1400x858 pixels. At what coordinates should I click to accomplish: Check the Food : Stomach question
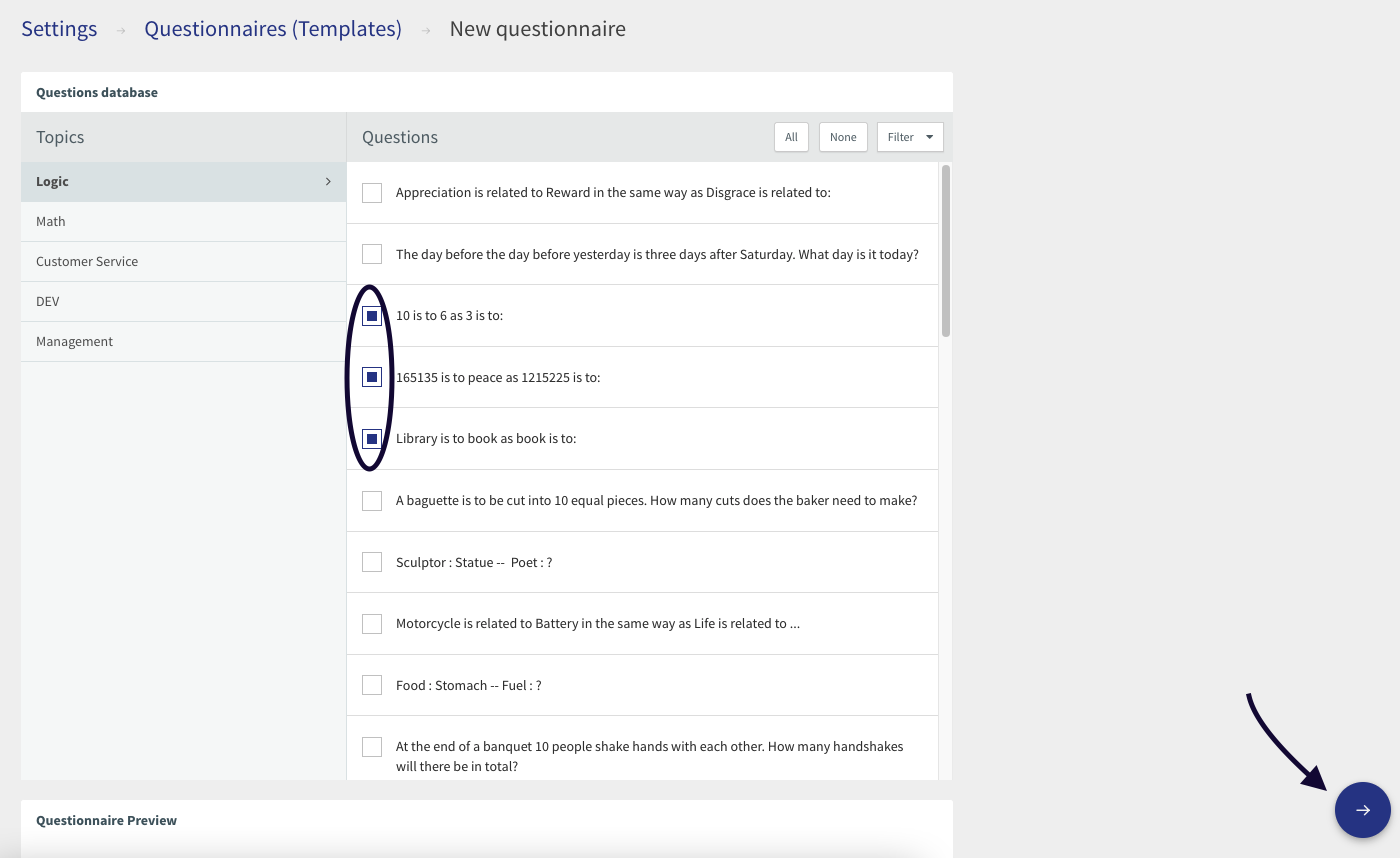(372, 685)
